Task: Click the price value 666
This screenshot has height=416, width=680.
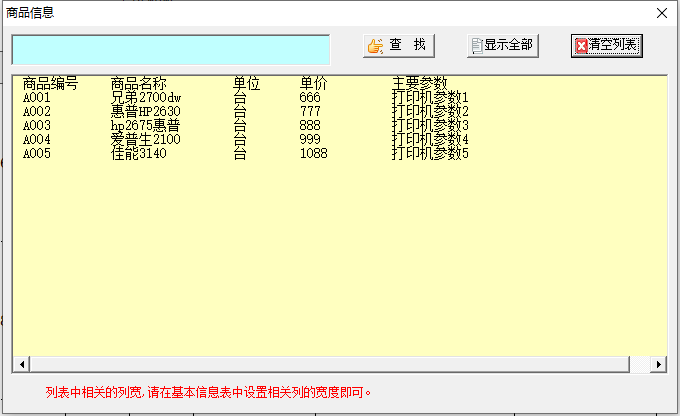Action: [x=310, y=98]
